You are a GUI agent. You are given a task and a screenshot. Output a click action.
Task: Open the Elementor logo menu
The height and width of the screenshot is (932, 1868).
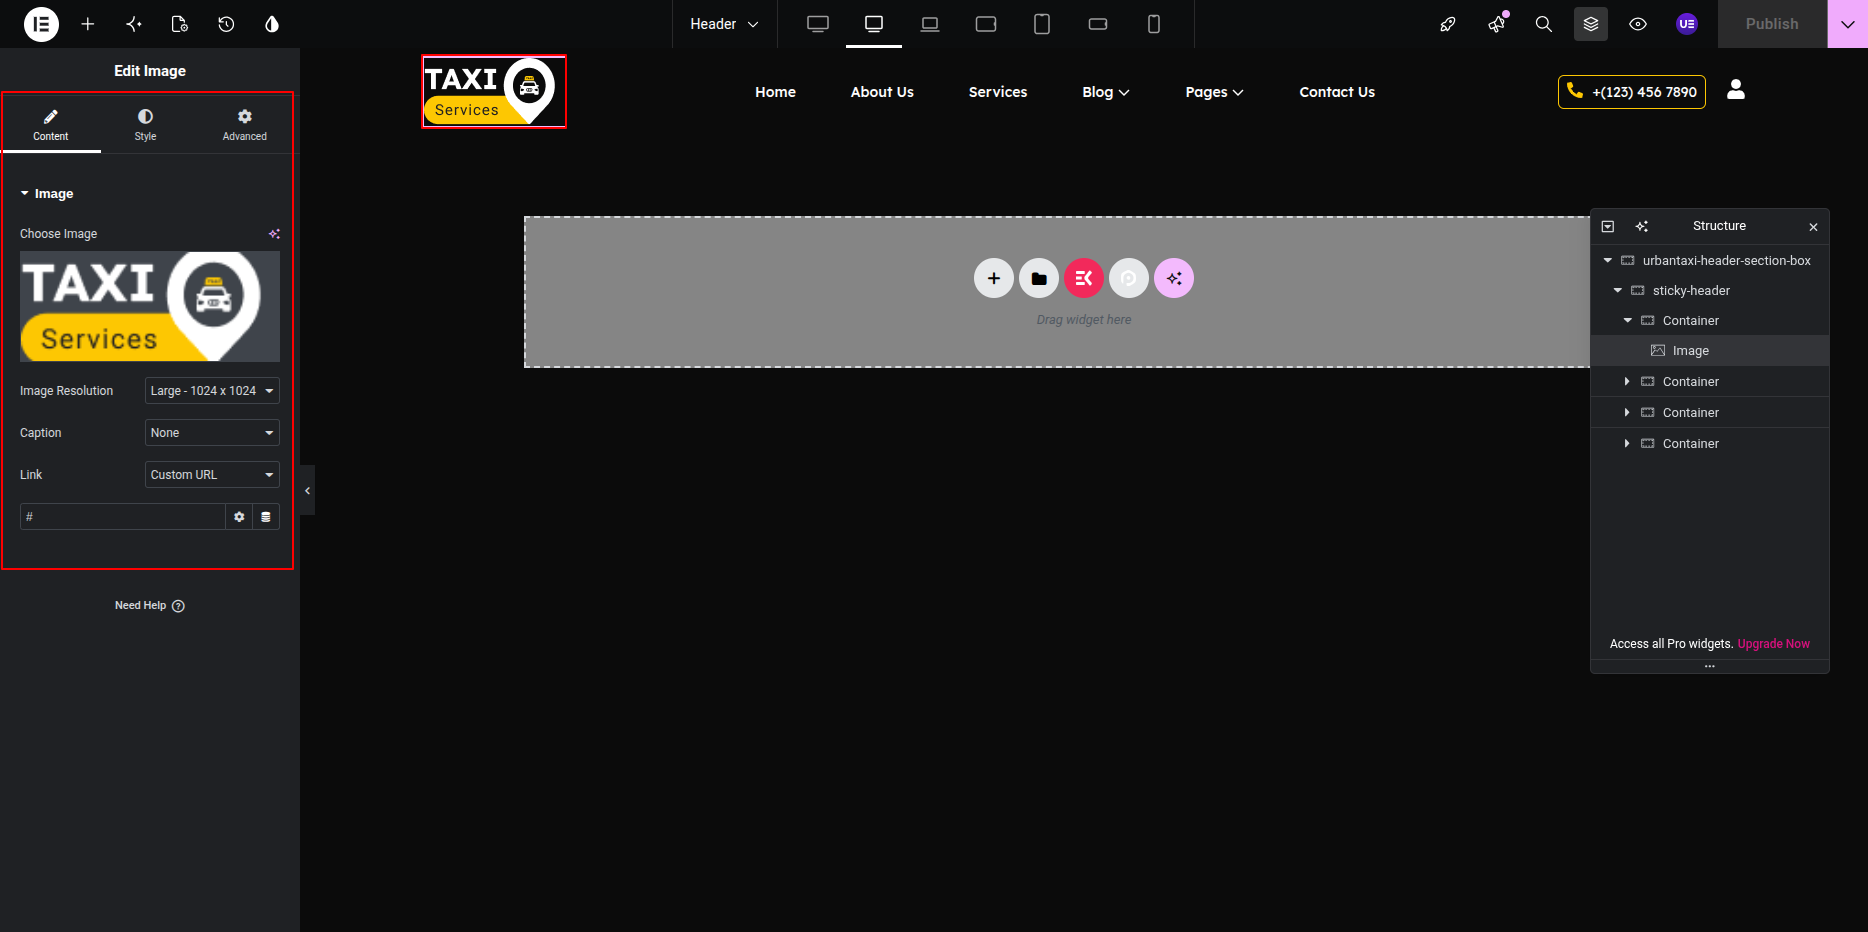[41, 24]
